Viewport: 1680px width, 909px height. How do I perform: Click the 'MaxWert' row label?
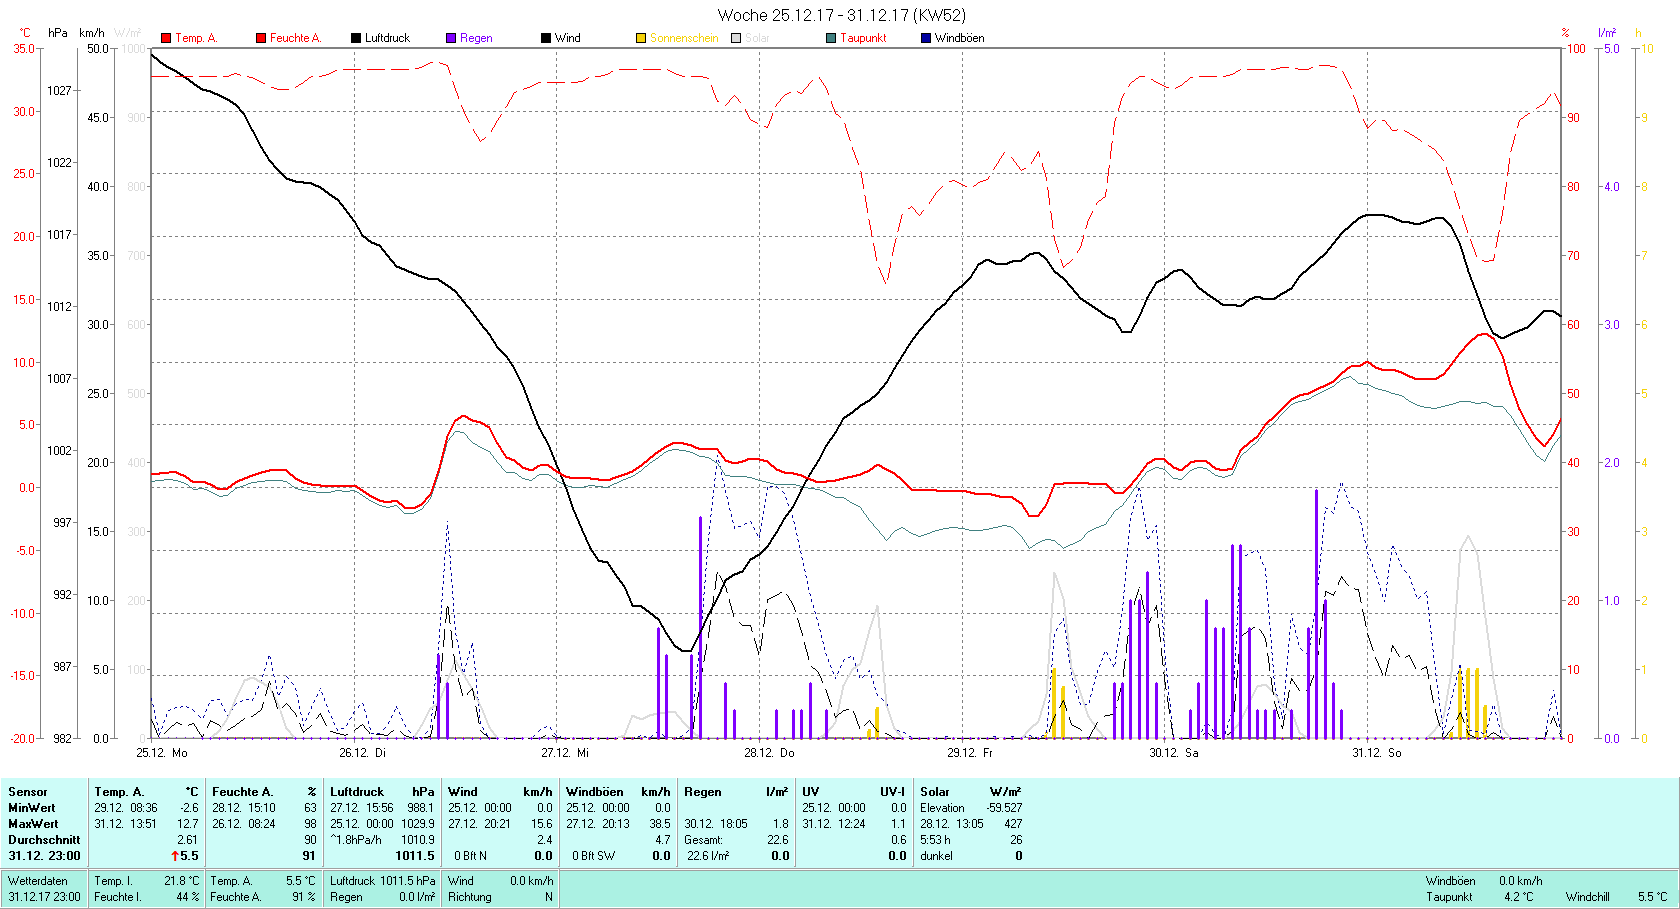coord(33,824)
